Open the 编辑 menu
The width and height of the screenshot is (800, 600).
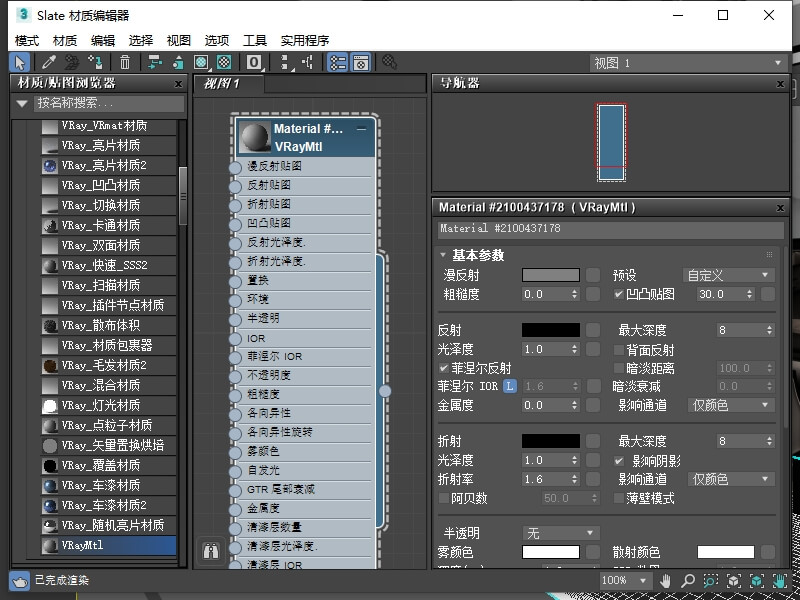click(103, 40)
